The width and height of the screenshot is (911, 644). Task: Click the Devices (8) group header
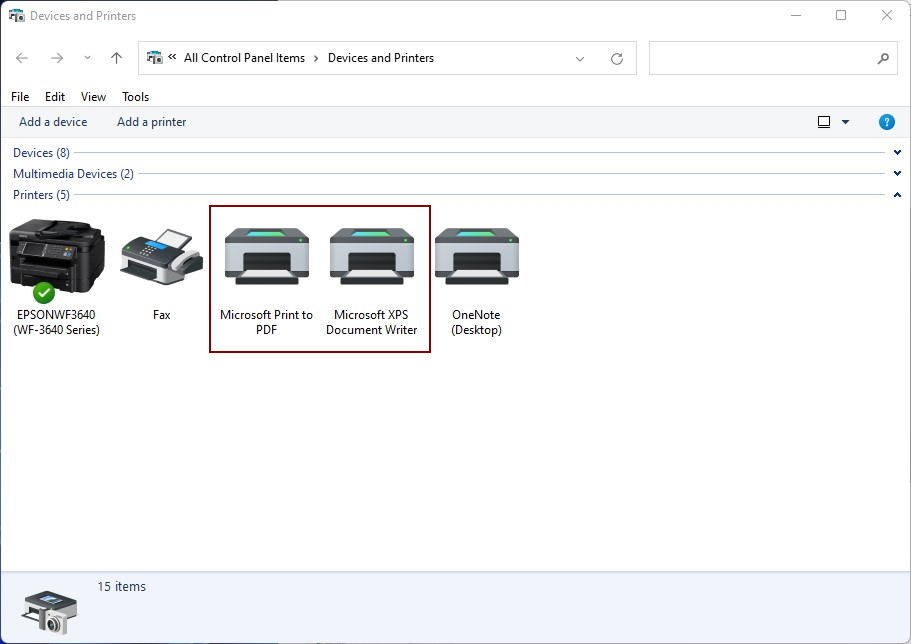coord(41,153)
